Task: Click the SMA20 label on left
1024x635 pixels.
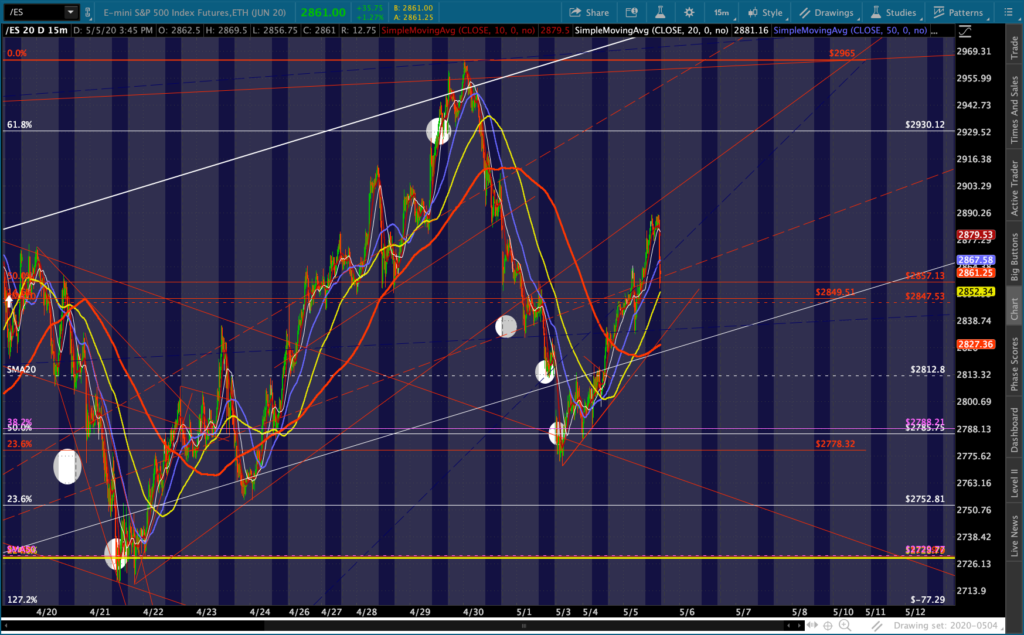Action: [x=21, y=369]
